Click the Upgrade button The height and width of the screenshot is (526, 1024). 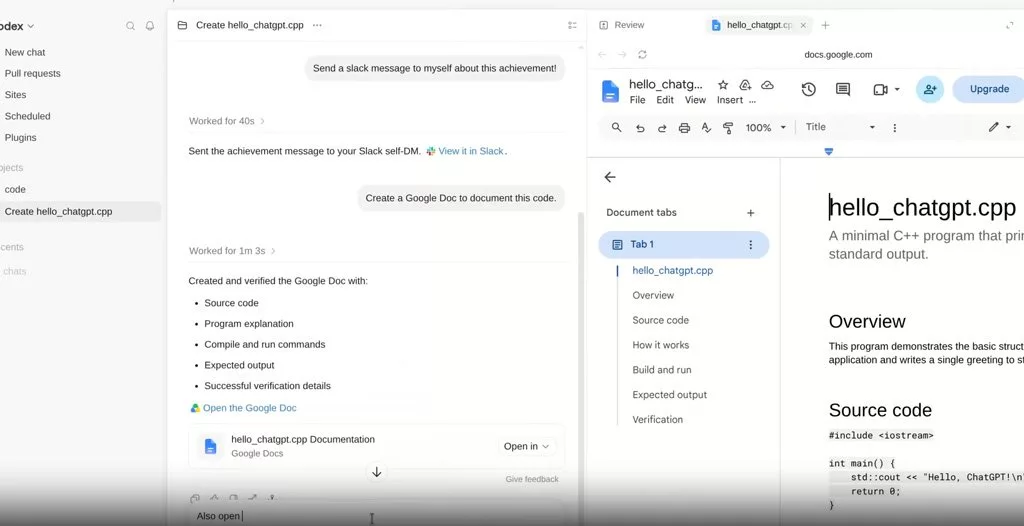(x=989, y=90)
